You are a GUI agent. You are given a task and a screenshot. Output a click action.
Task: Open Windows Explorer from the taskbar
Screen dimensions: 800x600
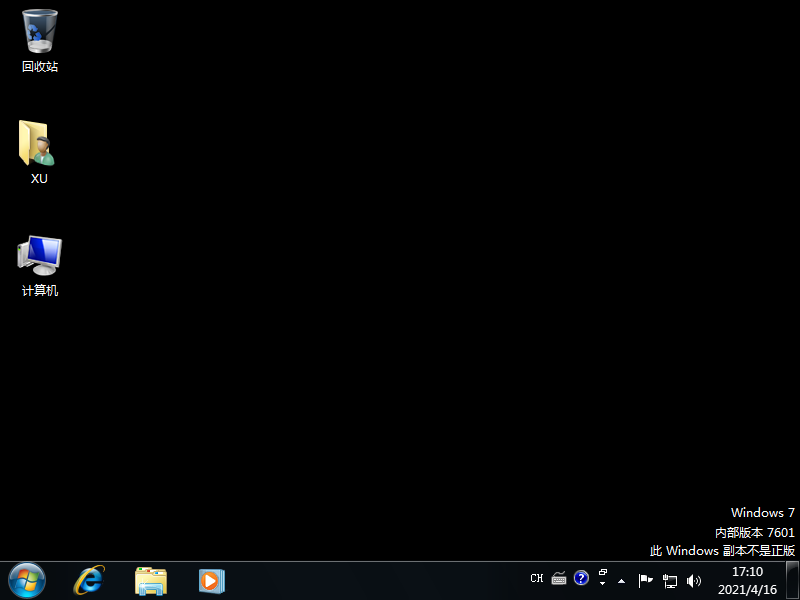pyautogui.click(x=151, y=580)
